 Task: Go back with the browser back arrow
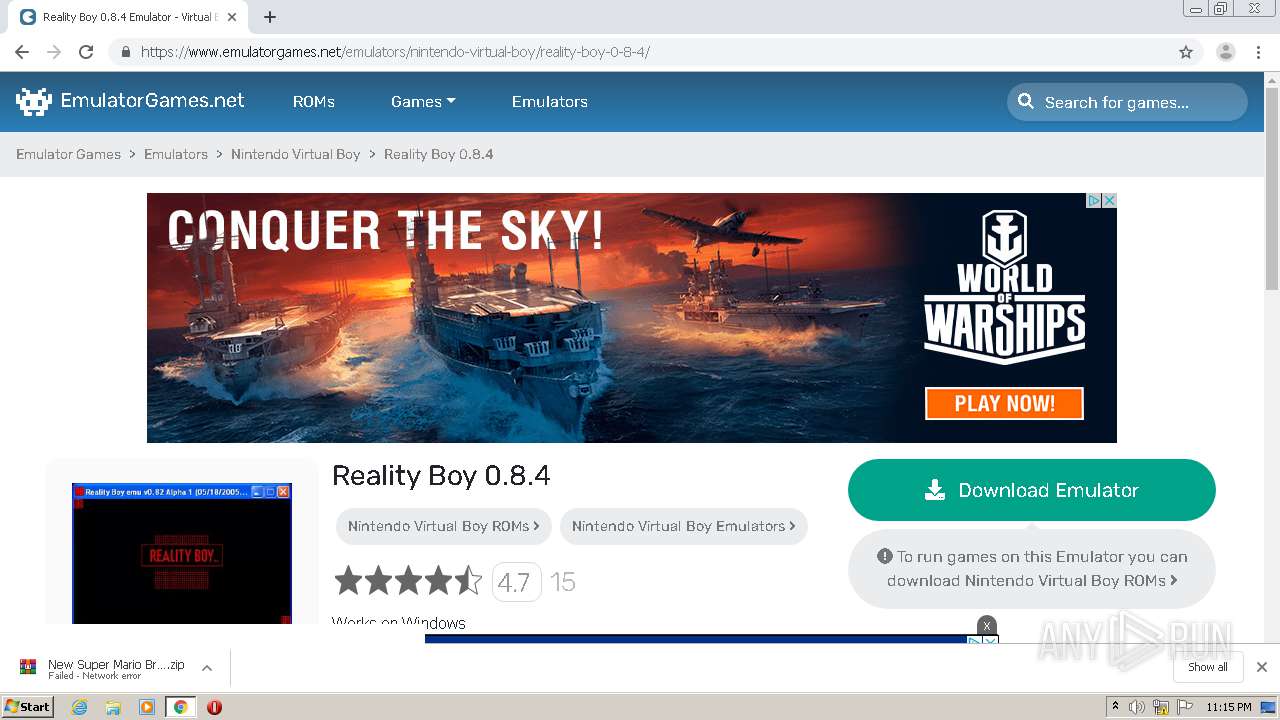pyautogui.click(x=22, y=52)
